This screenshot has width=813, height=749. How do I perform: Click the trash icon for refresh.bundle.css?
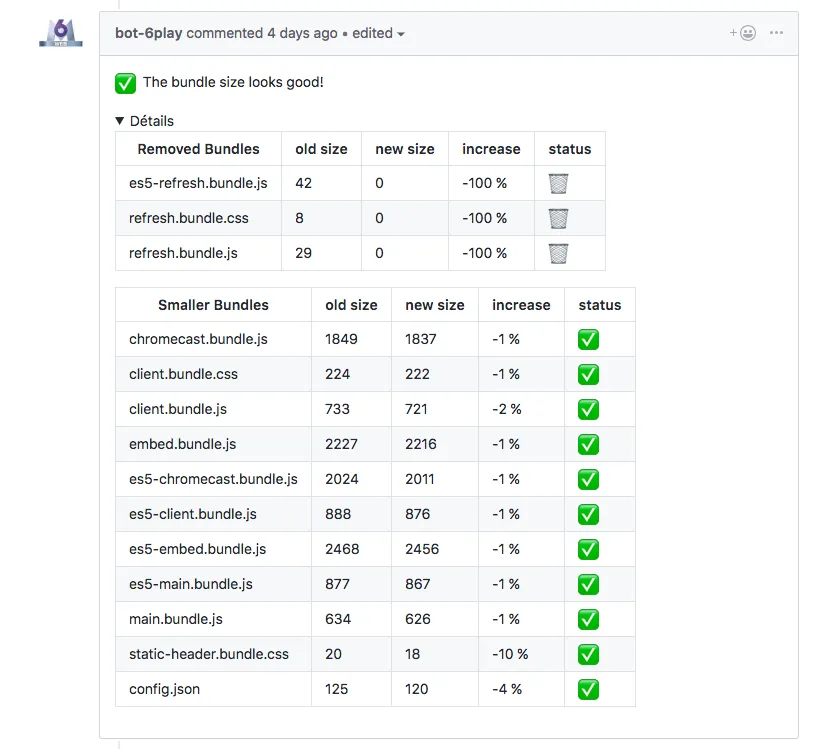click(x=558, y=218)
